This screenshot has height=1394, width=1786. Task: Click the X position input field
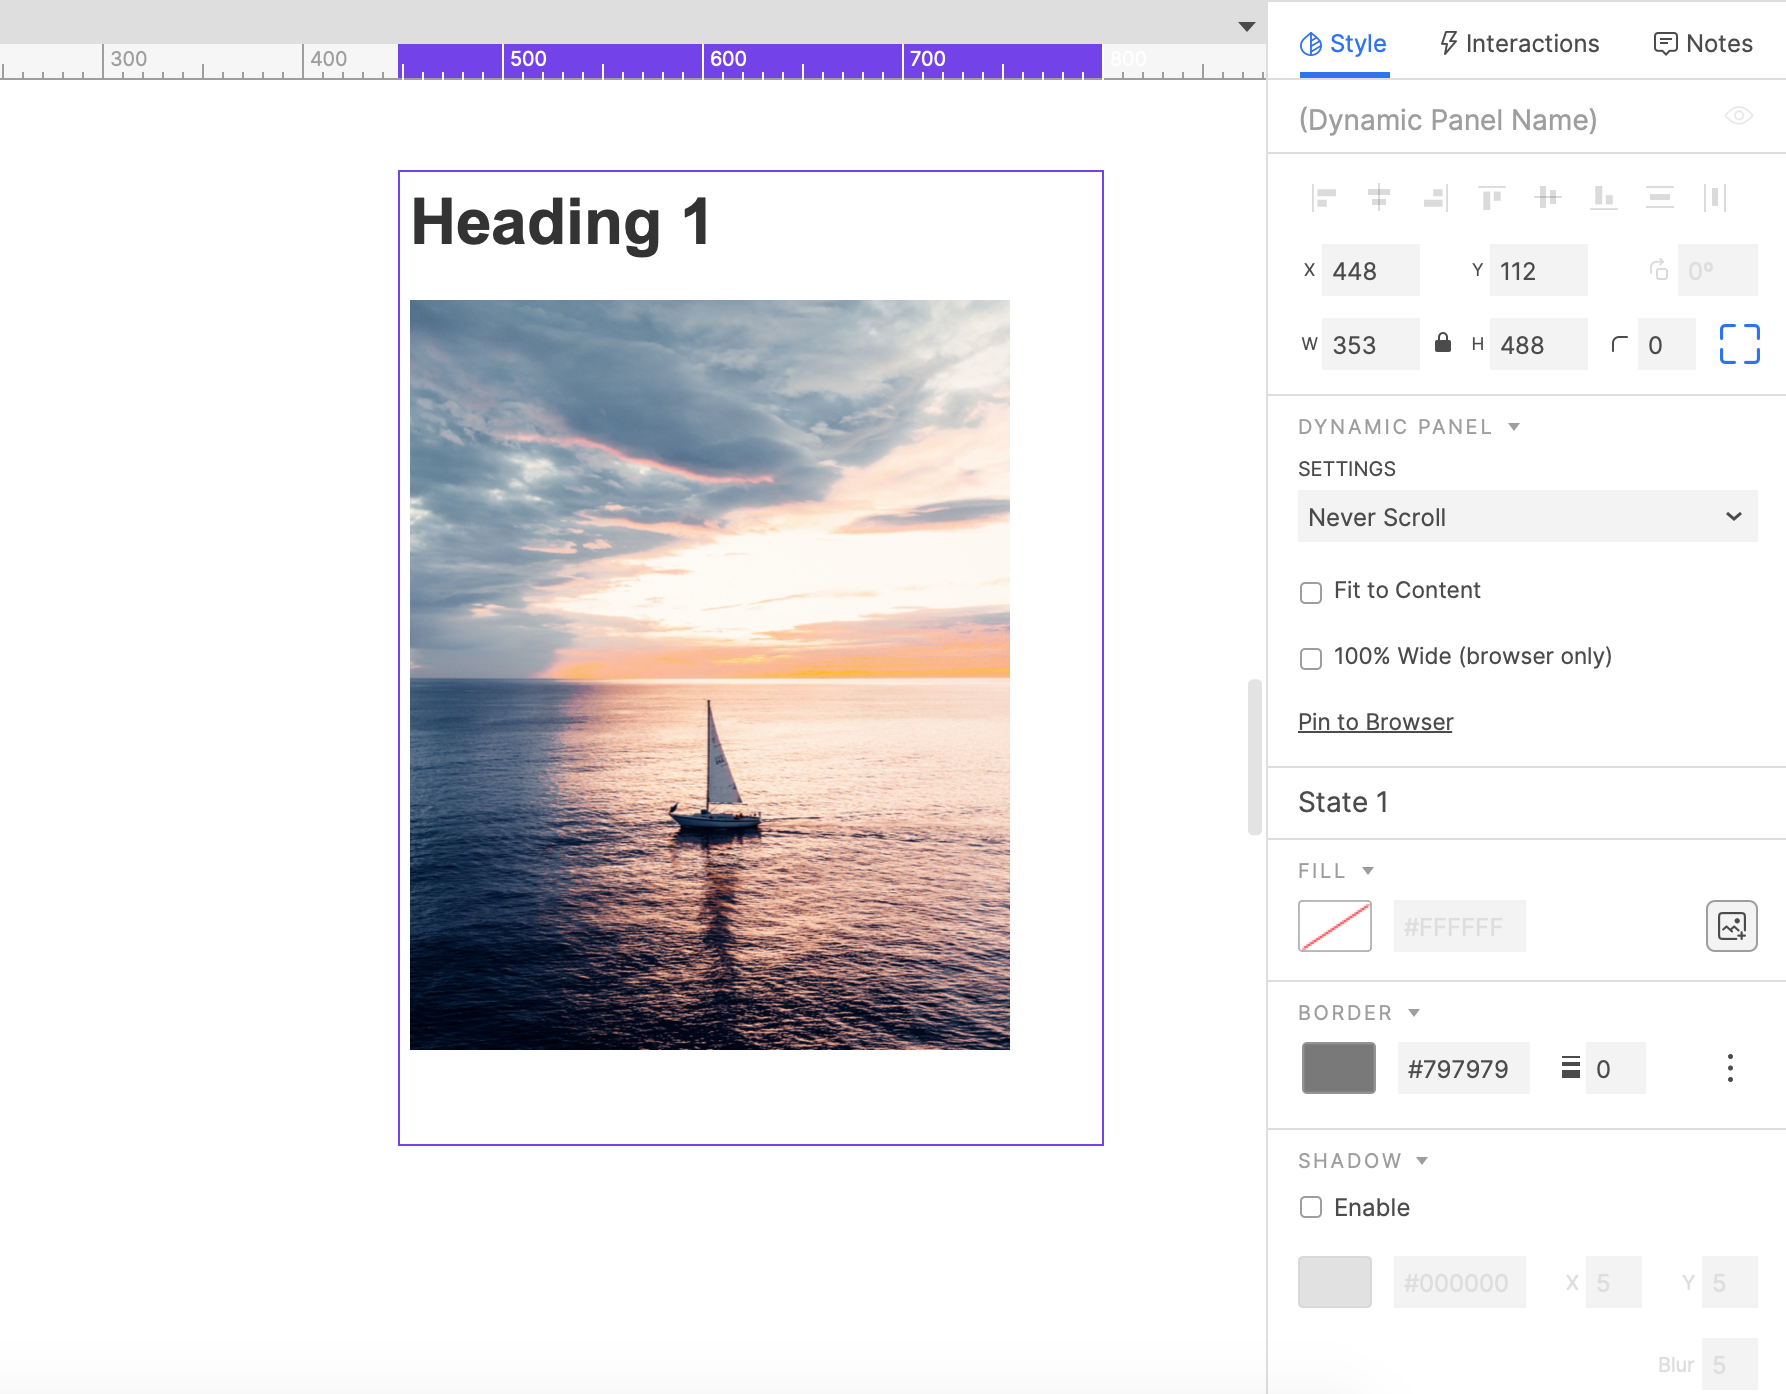pos(1370,271)
